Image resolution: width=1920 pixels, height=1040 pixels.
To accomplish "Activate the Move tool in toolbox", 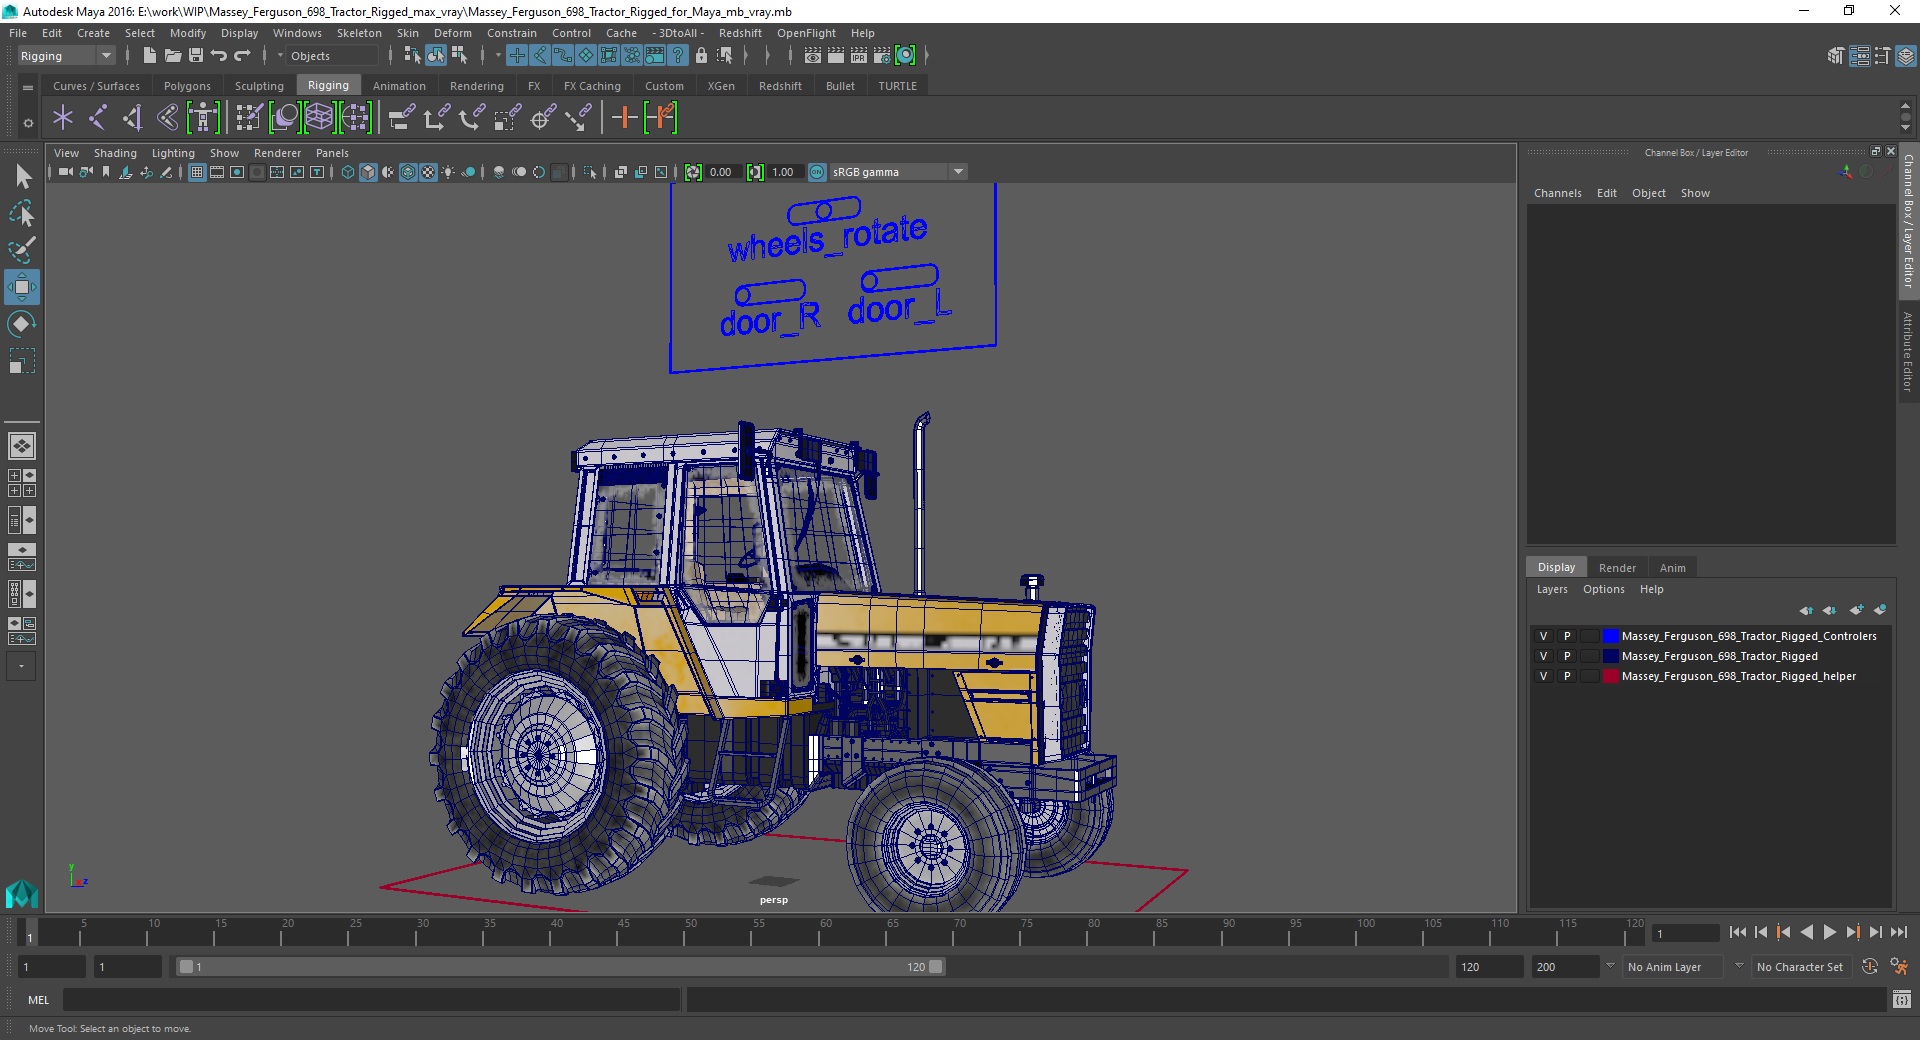I will tap(22, 287).
